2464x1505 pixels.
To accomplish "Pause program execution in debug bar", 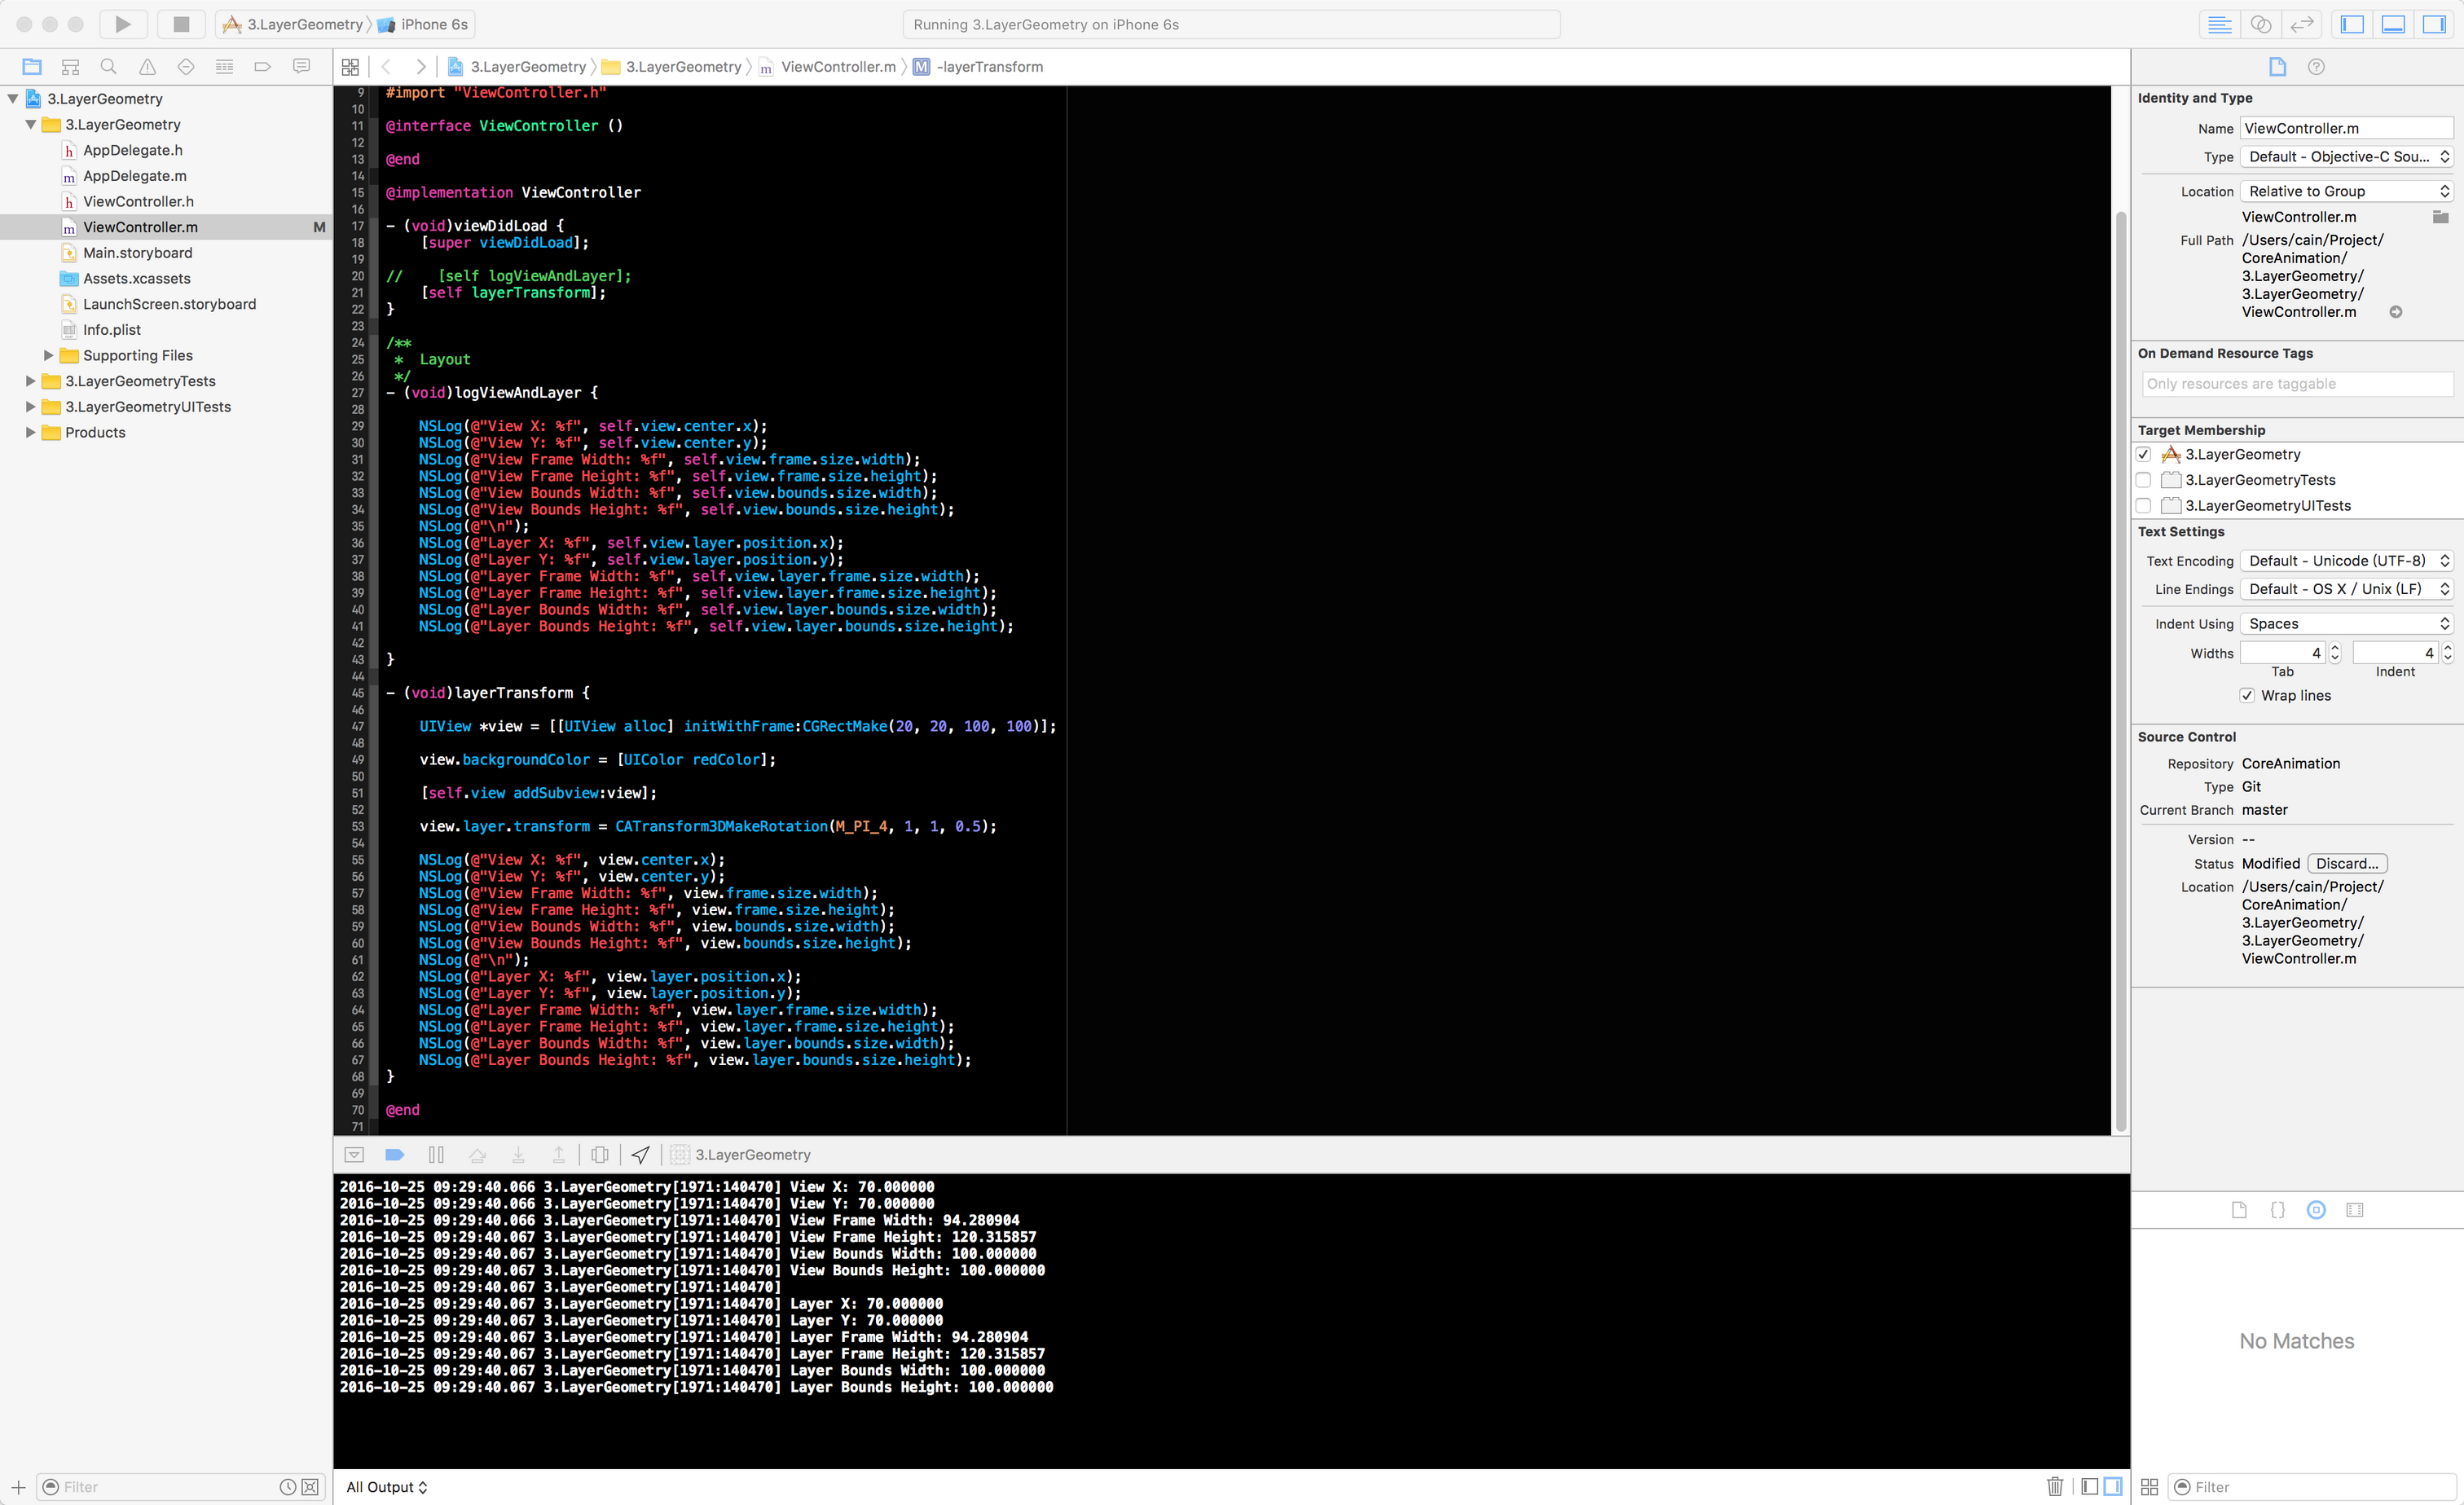I will click(436, 1155).
